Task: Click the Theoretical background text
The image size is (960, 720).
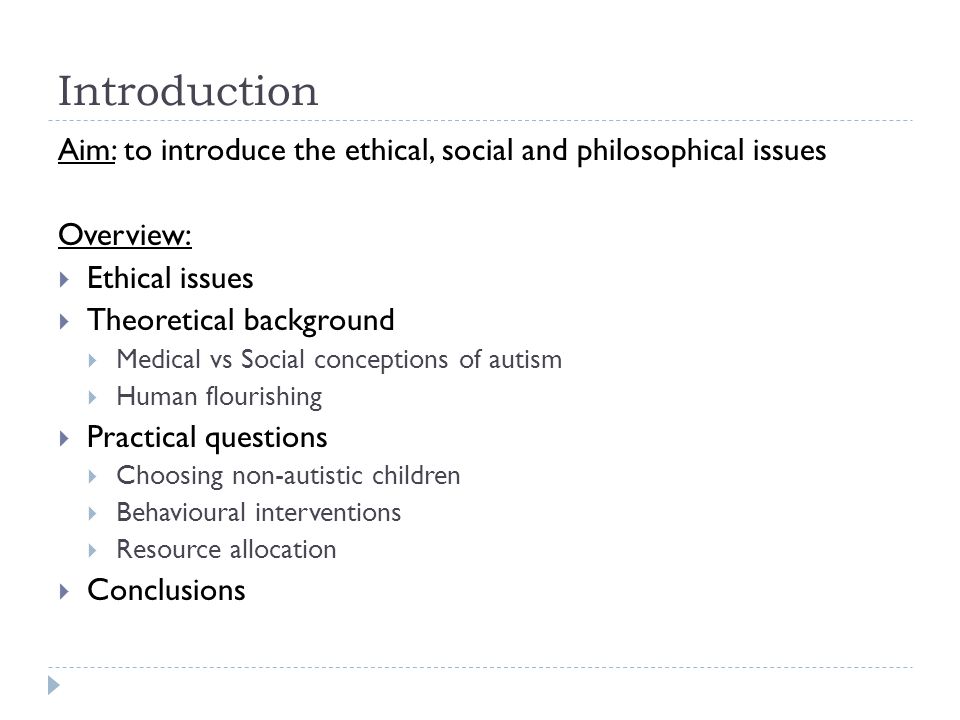Action: click(x=241, y=321)
